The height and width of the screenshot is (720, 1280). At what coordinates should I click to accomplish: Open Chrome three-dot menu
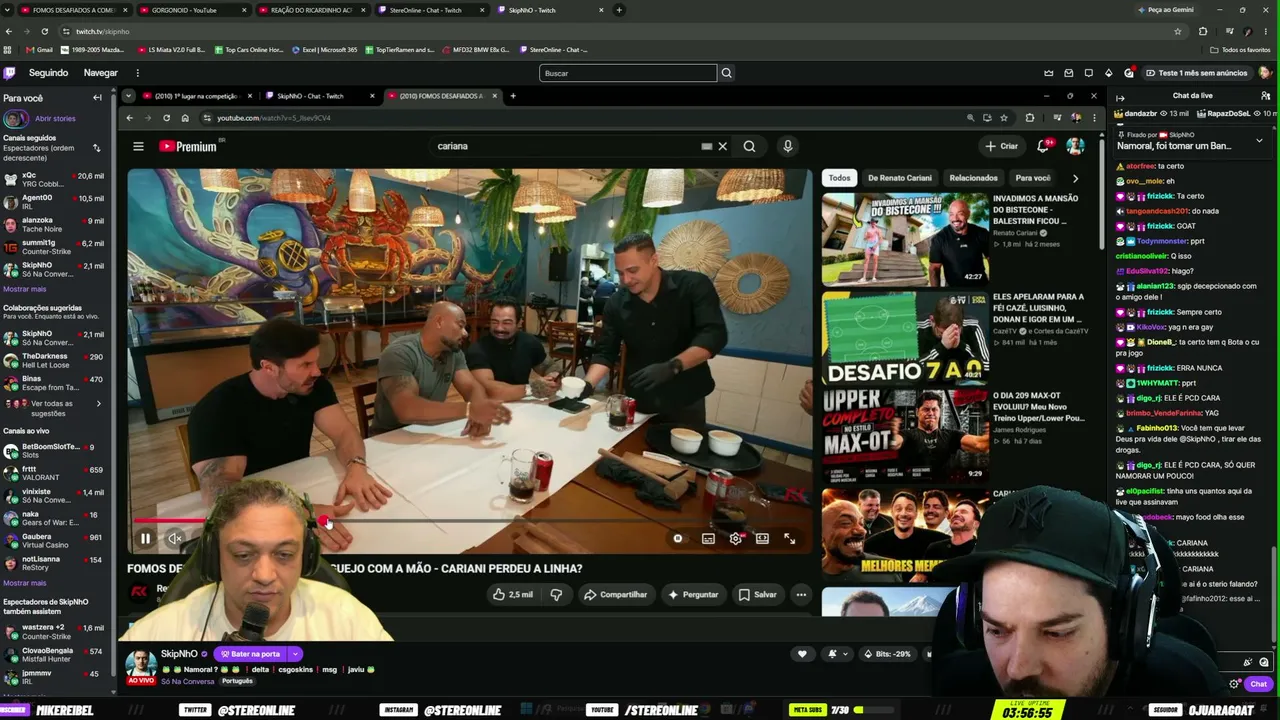1267,31
